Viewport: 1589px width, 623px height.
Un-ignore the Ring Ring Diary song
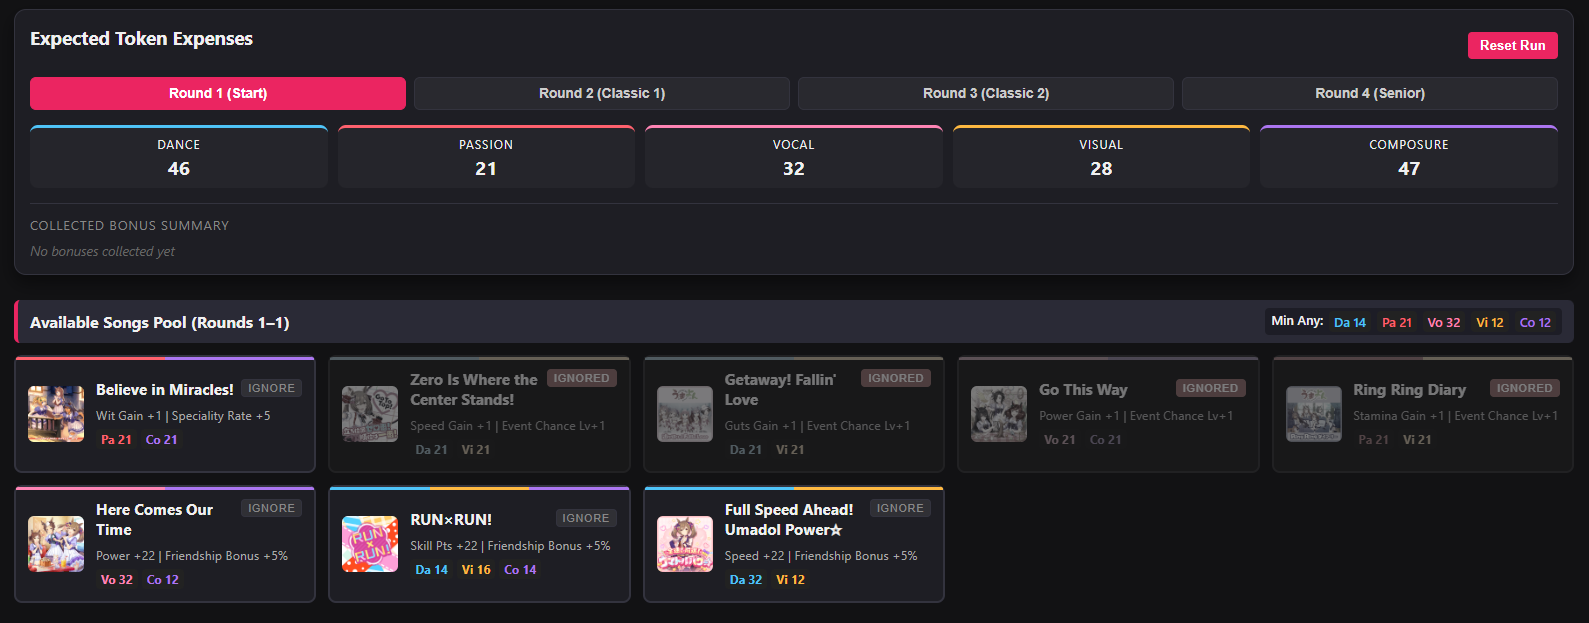[x=1525, y=388]
